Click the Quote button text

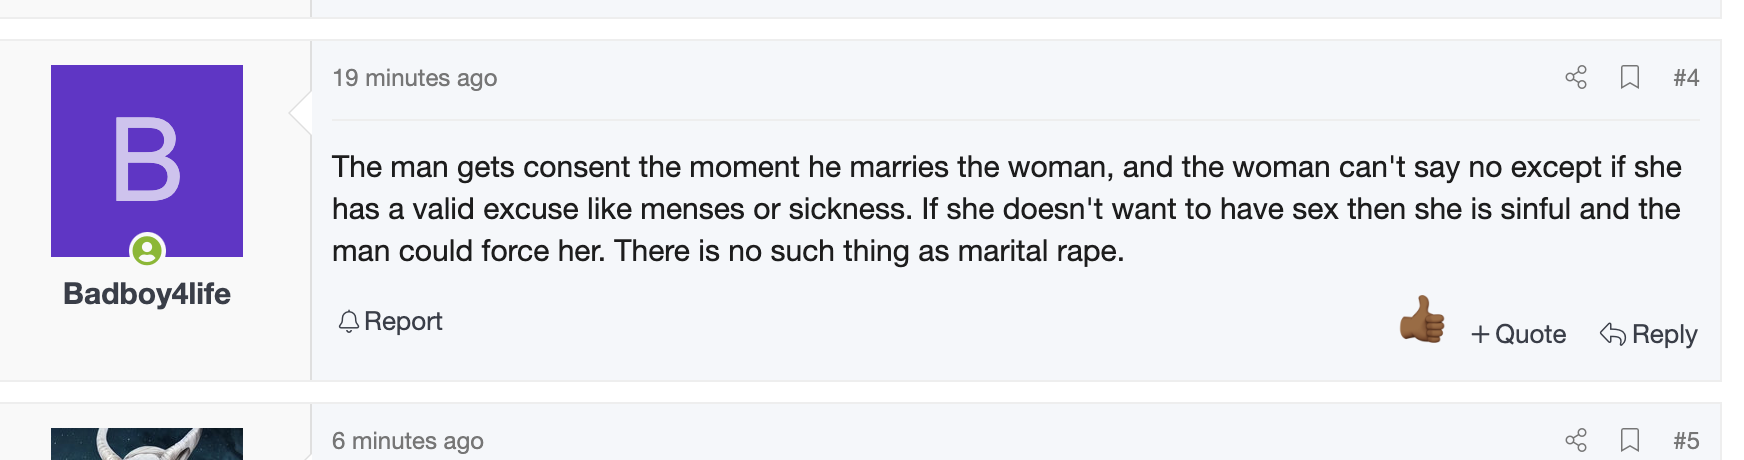click(1530, 335)
